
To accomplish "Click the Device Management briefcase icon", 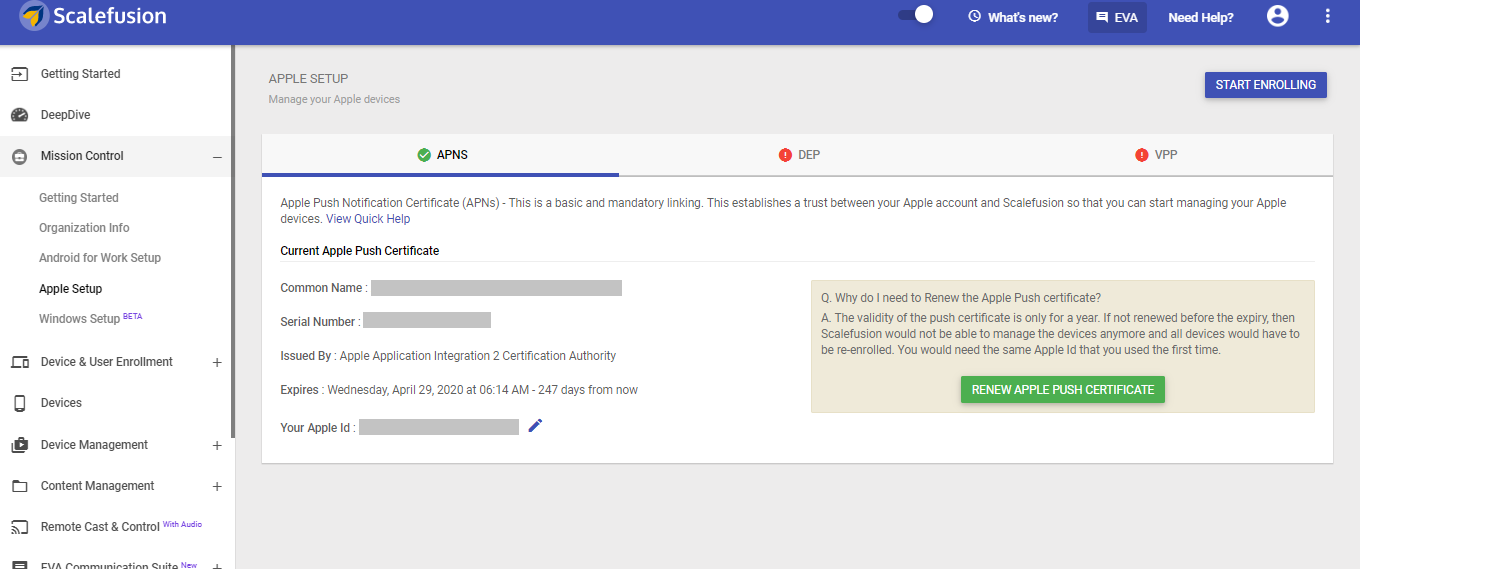I will (x=19, y=445).
